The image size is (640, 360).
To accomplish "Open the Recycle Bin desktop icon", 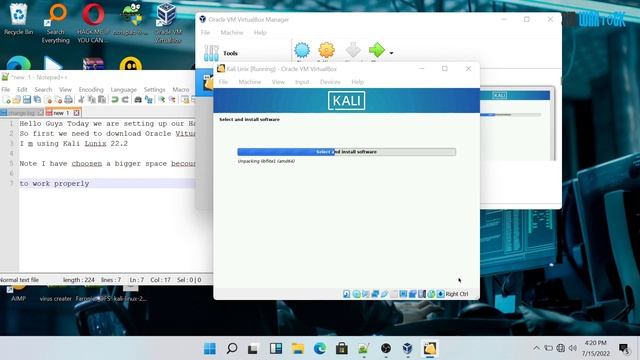I will click(18, 20).
